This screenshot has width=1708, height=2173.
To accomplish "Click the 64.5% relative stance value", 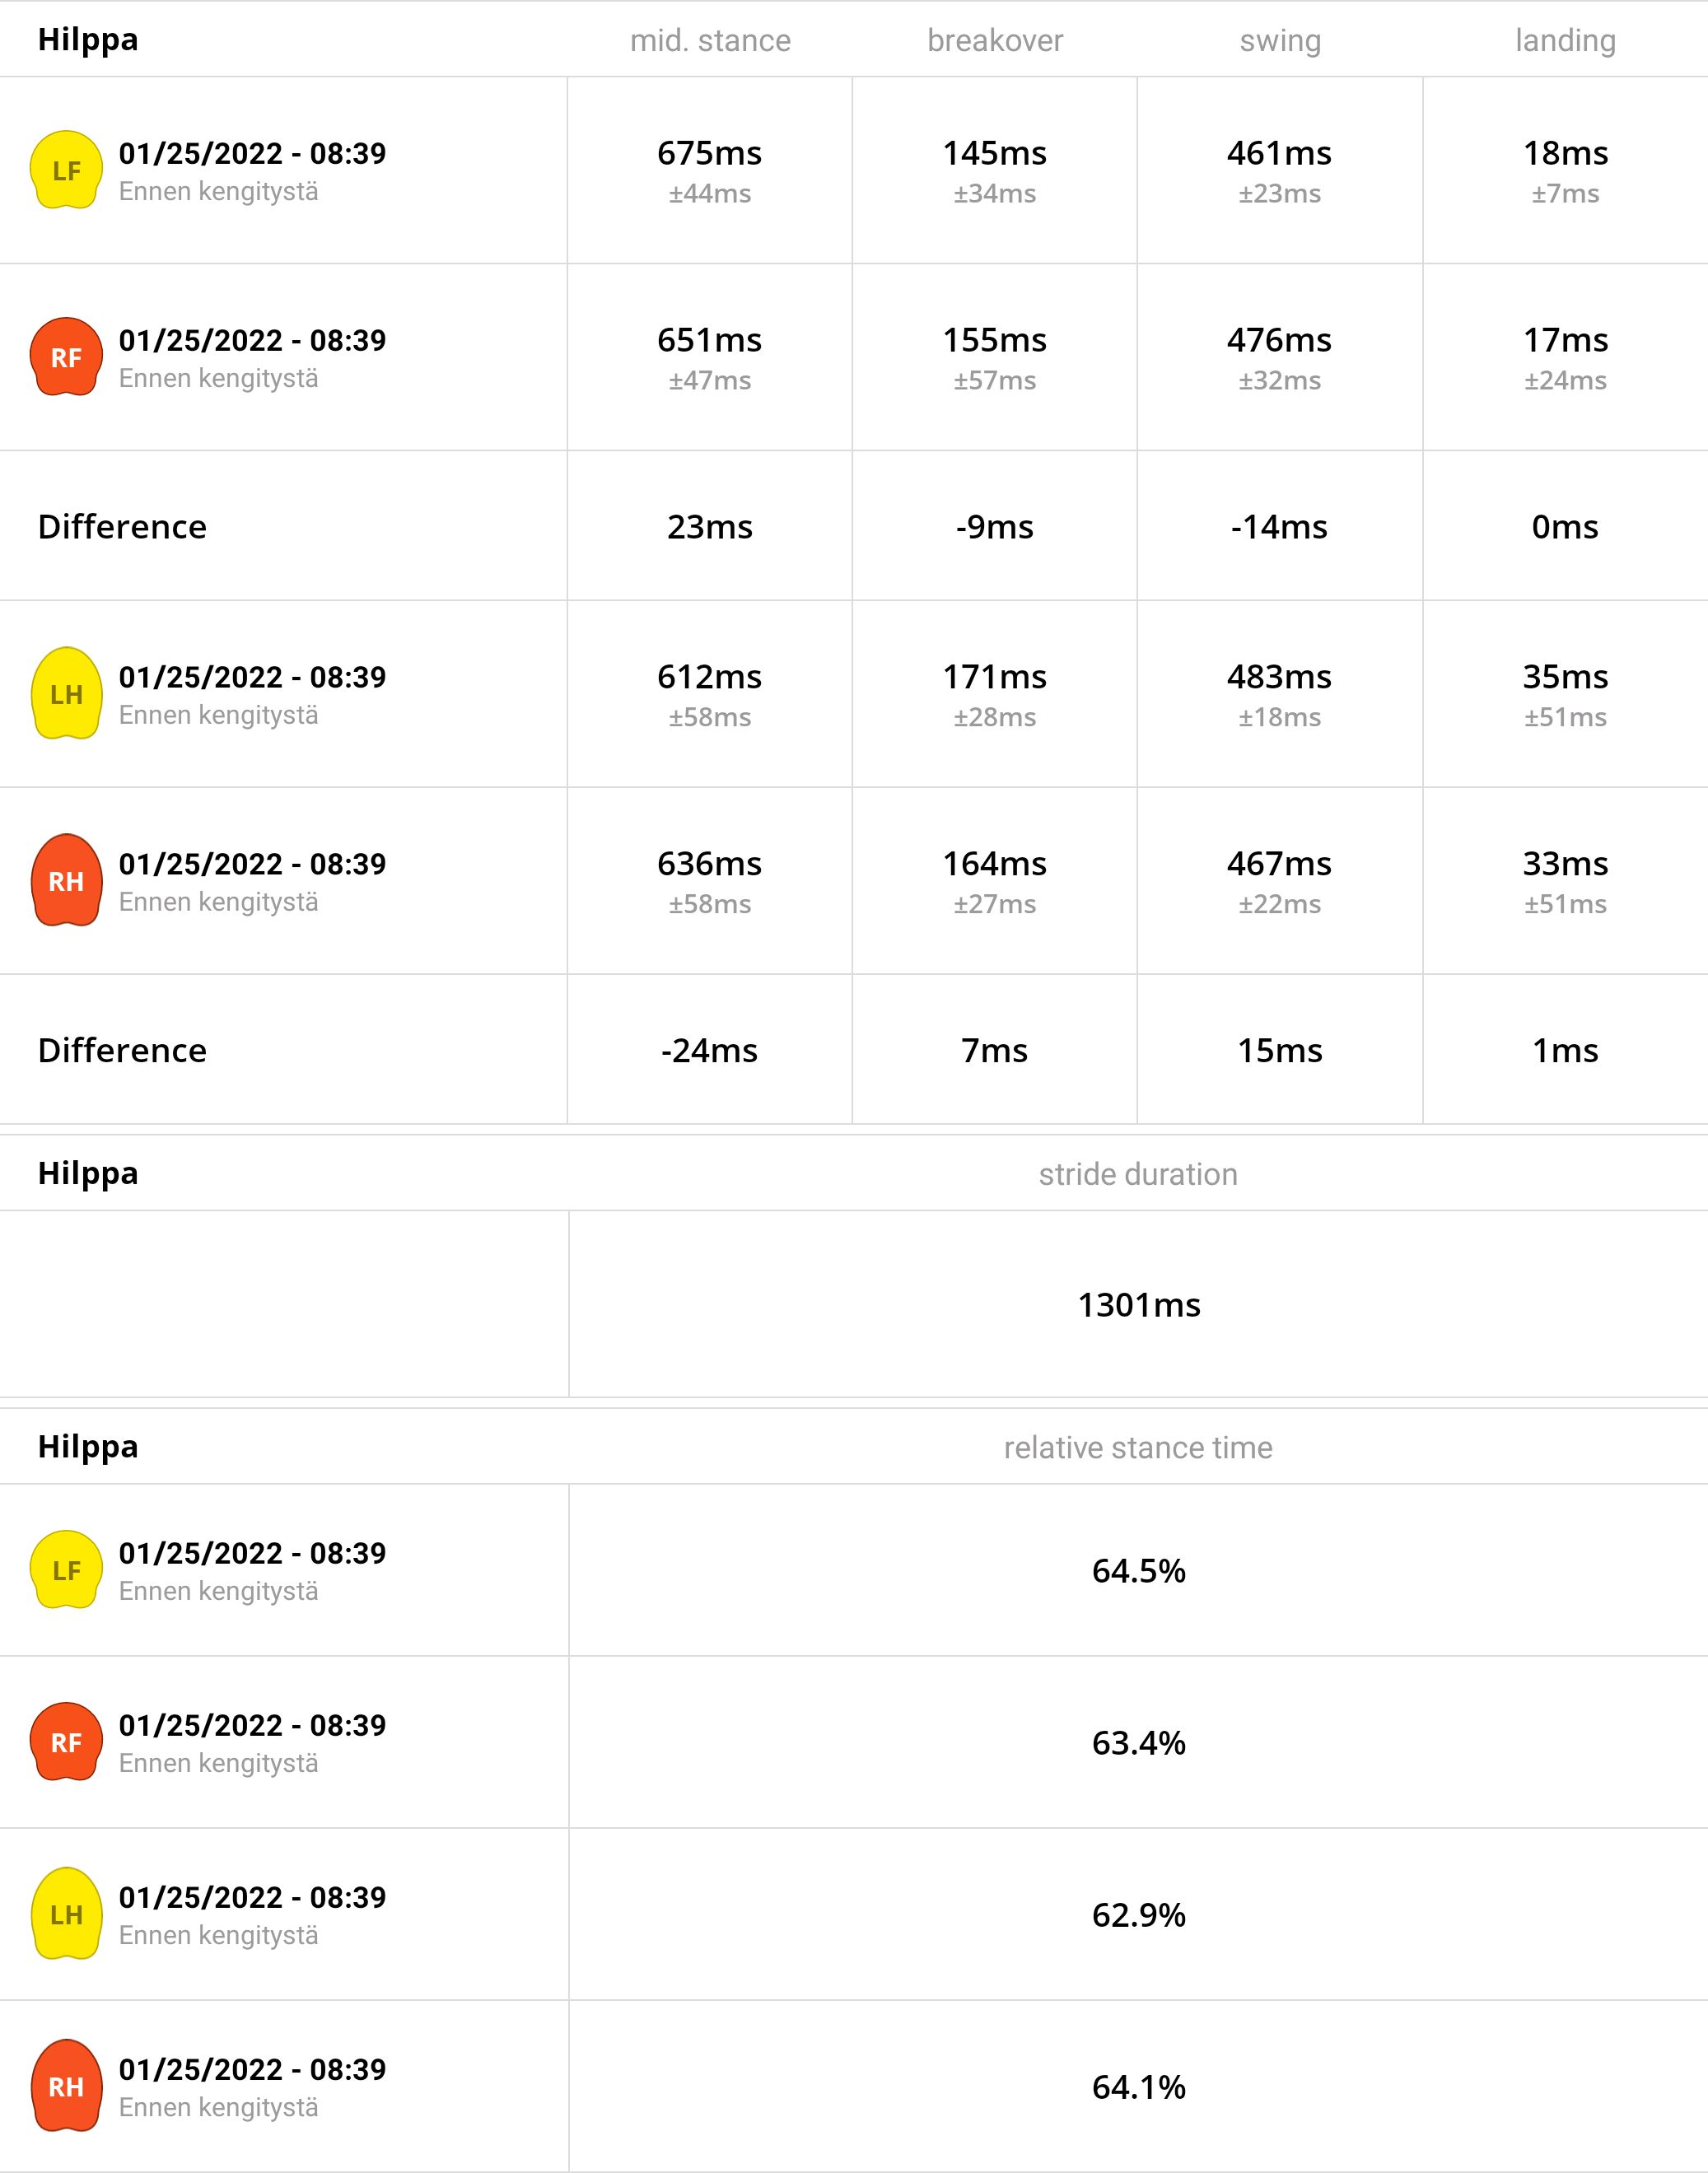I will (x=1139, y=1570).
